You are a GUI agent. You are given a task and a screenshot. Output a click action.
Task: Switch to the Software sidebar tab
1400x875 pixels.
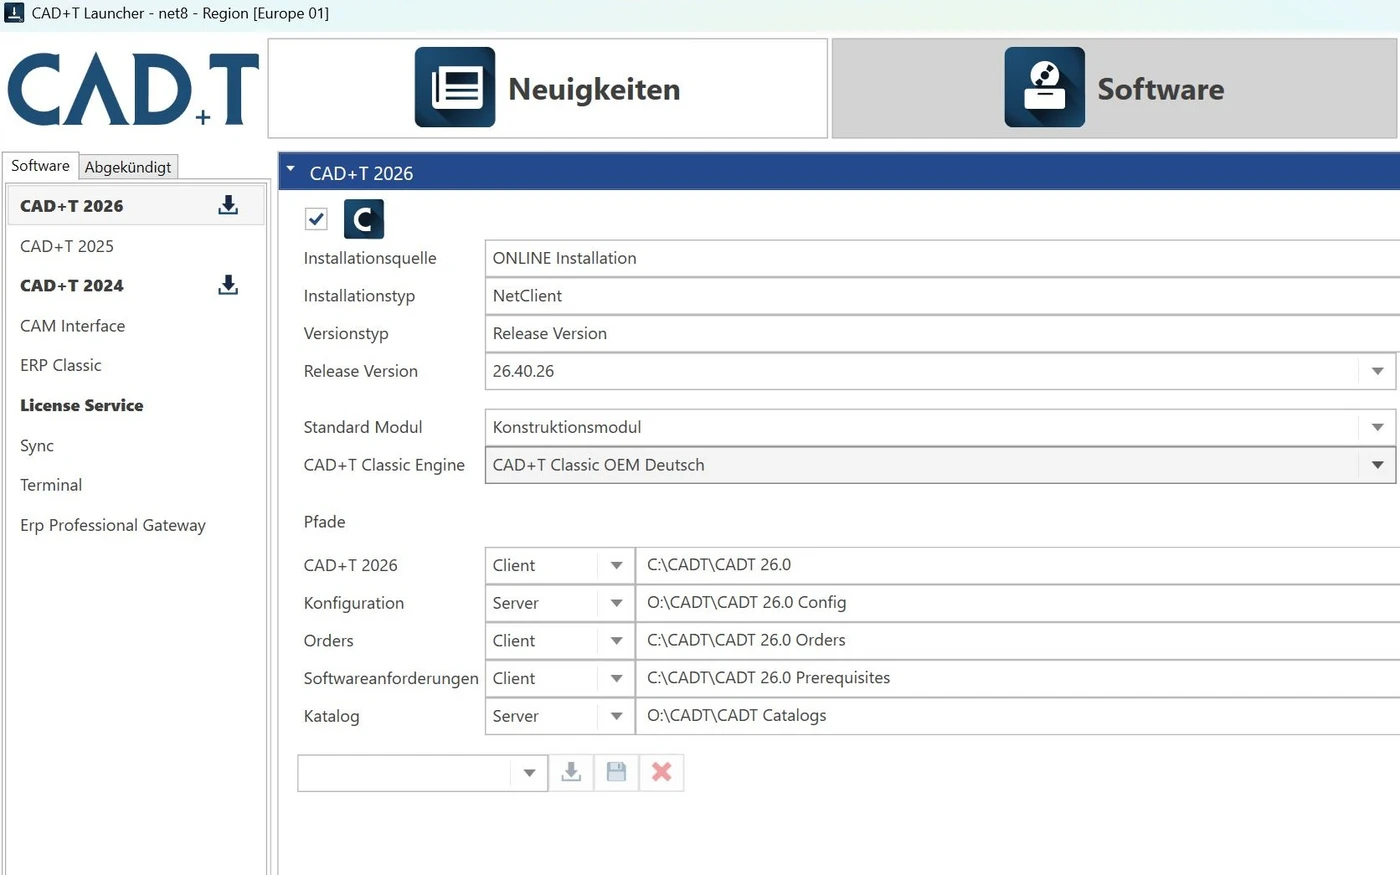(x=40, y=166)
